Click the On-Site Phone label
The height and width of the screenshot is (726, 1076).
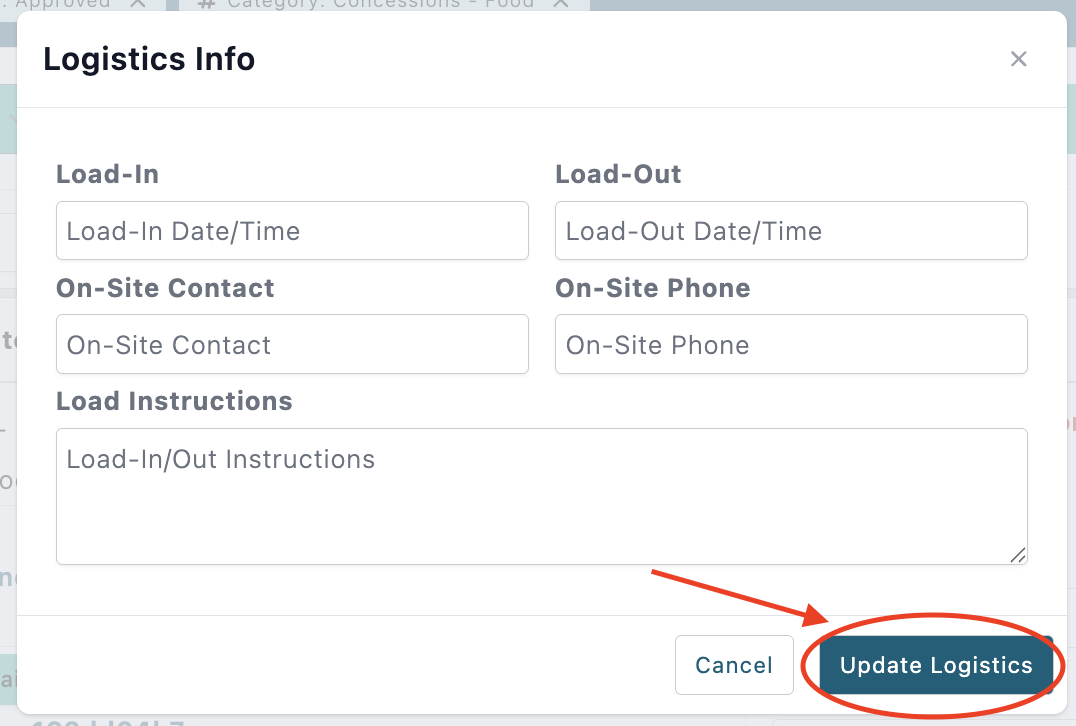tap(653, 288)
